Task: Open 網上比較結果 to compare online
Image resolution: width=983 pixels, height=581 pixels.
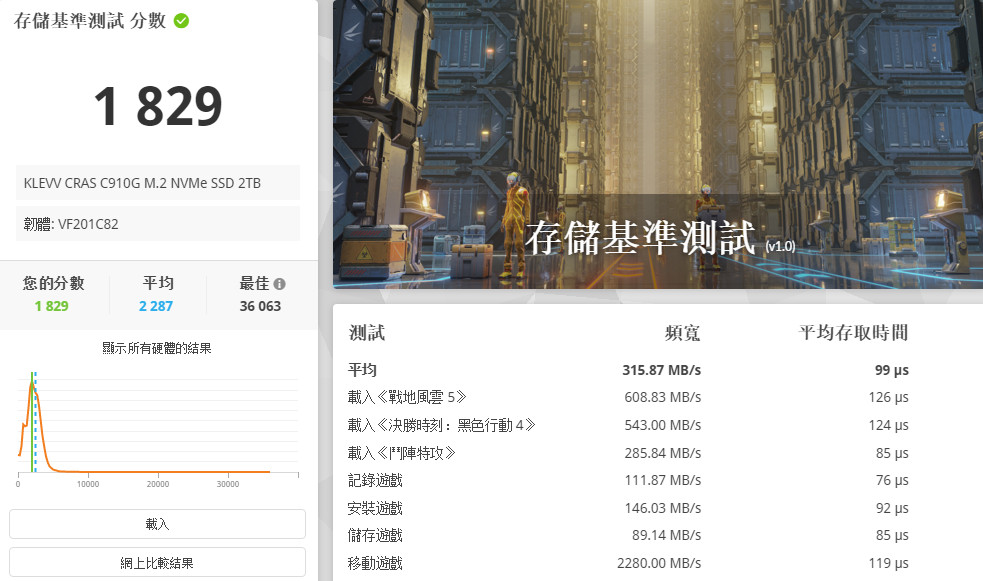Action: pos(157,562)
